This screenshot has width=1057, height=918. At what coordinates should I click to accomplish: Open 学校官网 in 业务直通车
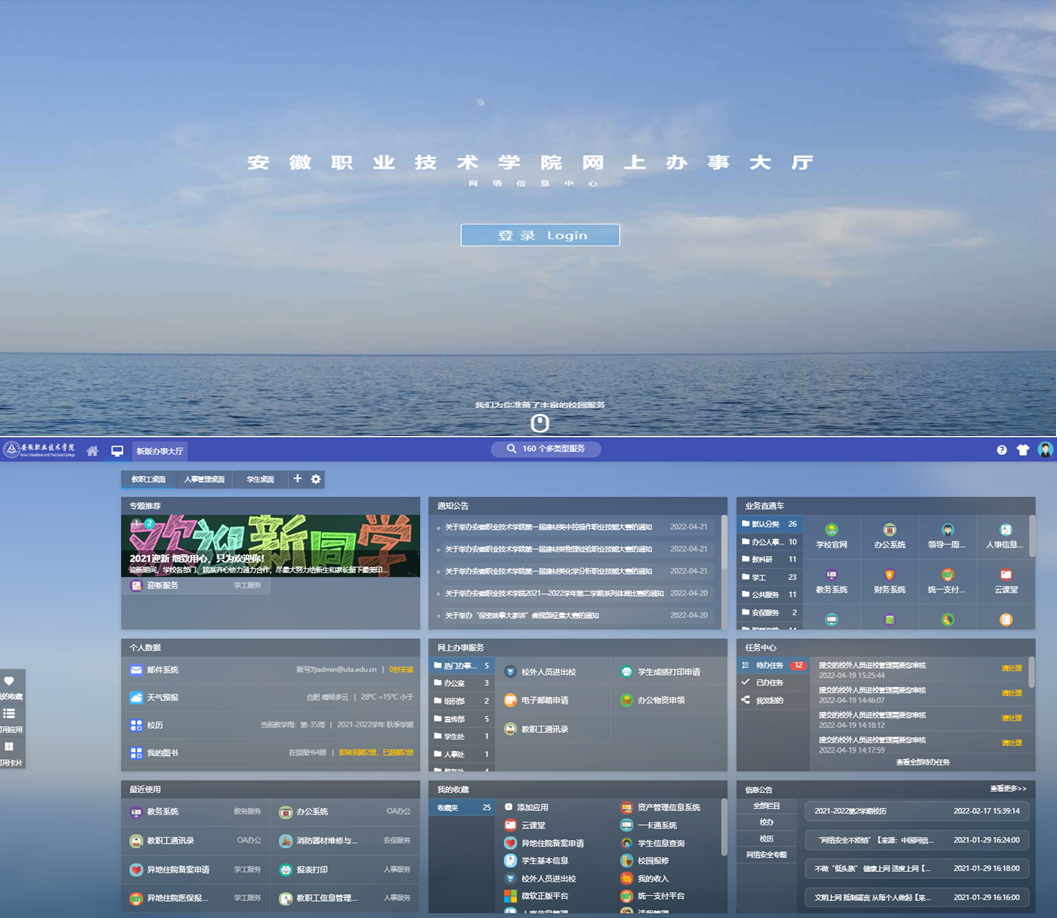[831, 535]
